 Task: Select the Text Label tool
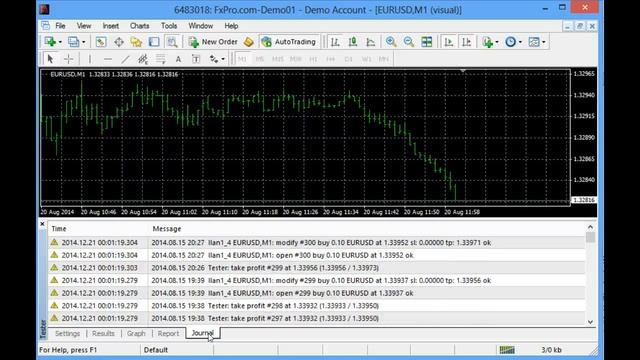pyautogui.click(x=196, y=59)
